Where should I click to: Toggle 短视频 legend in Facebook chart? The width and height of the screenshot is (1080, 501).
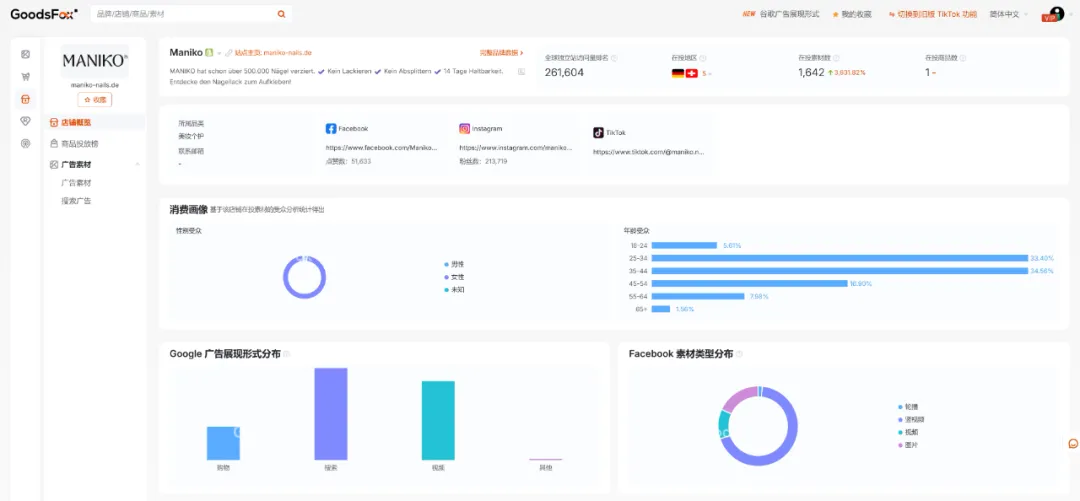[909, 420]
